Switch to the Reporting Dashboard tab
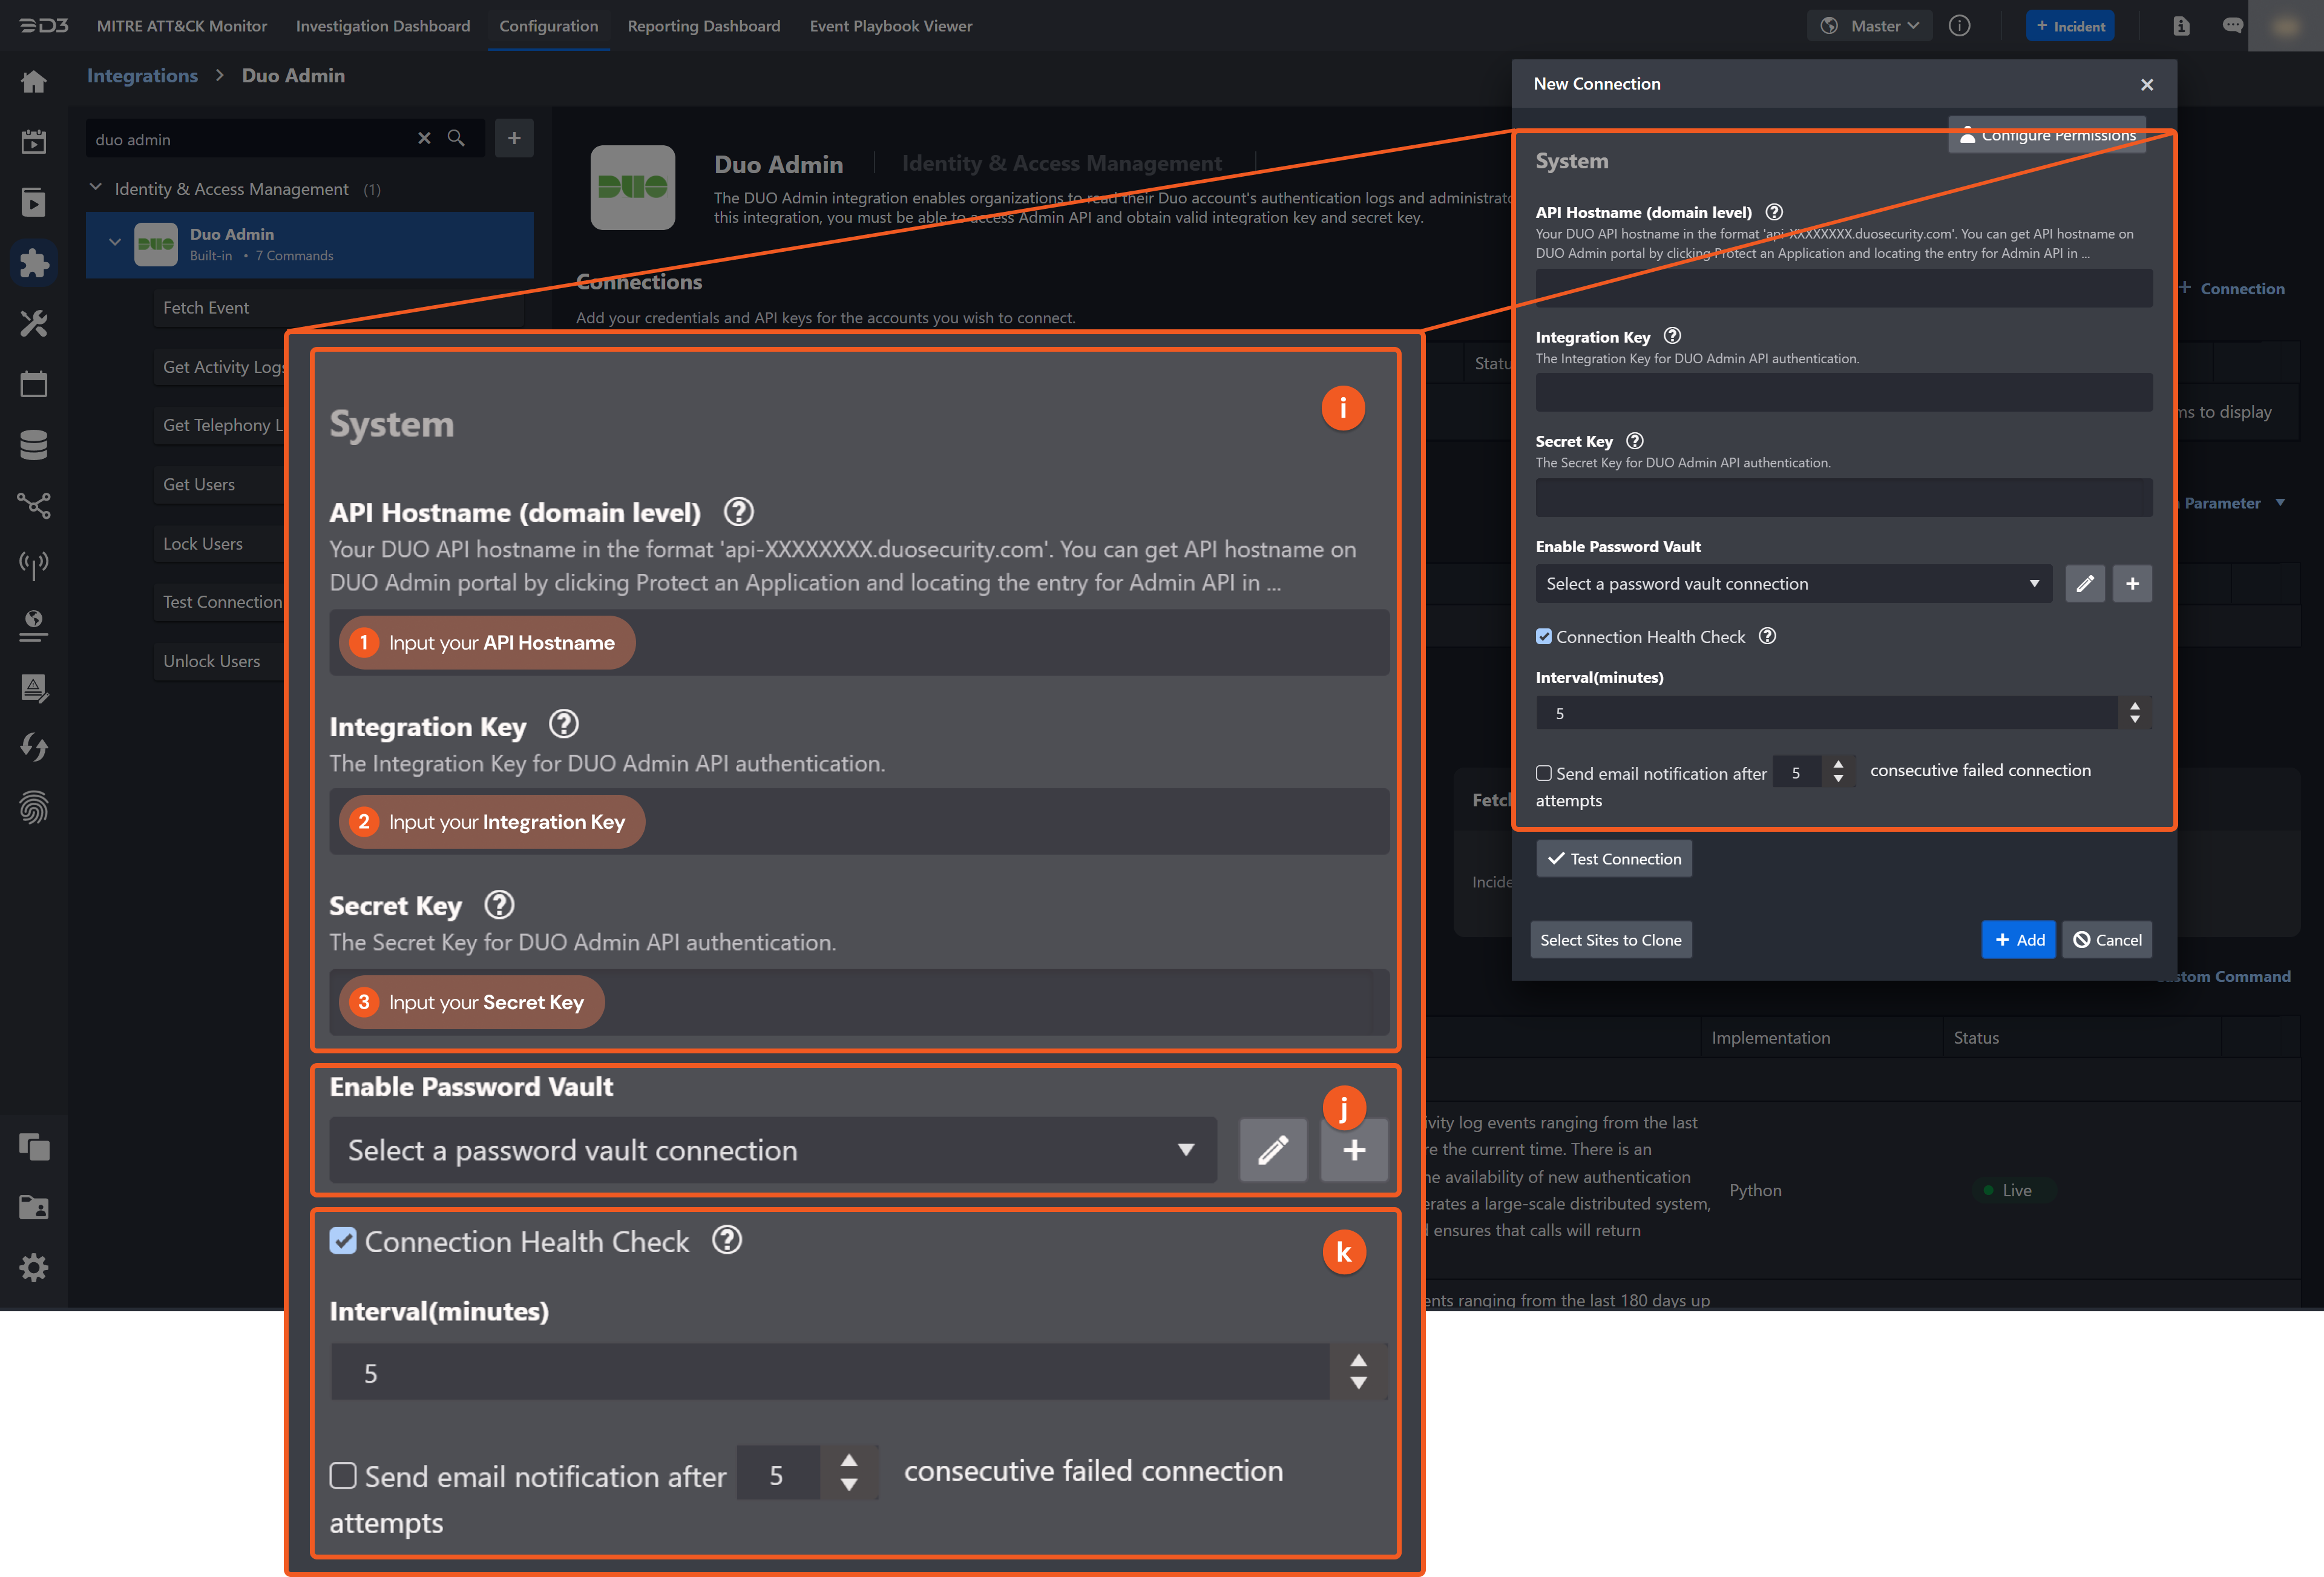2324x1577 pixels. point(704,26)
